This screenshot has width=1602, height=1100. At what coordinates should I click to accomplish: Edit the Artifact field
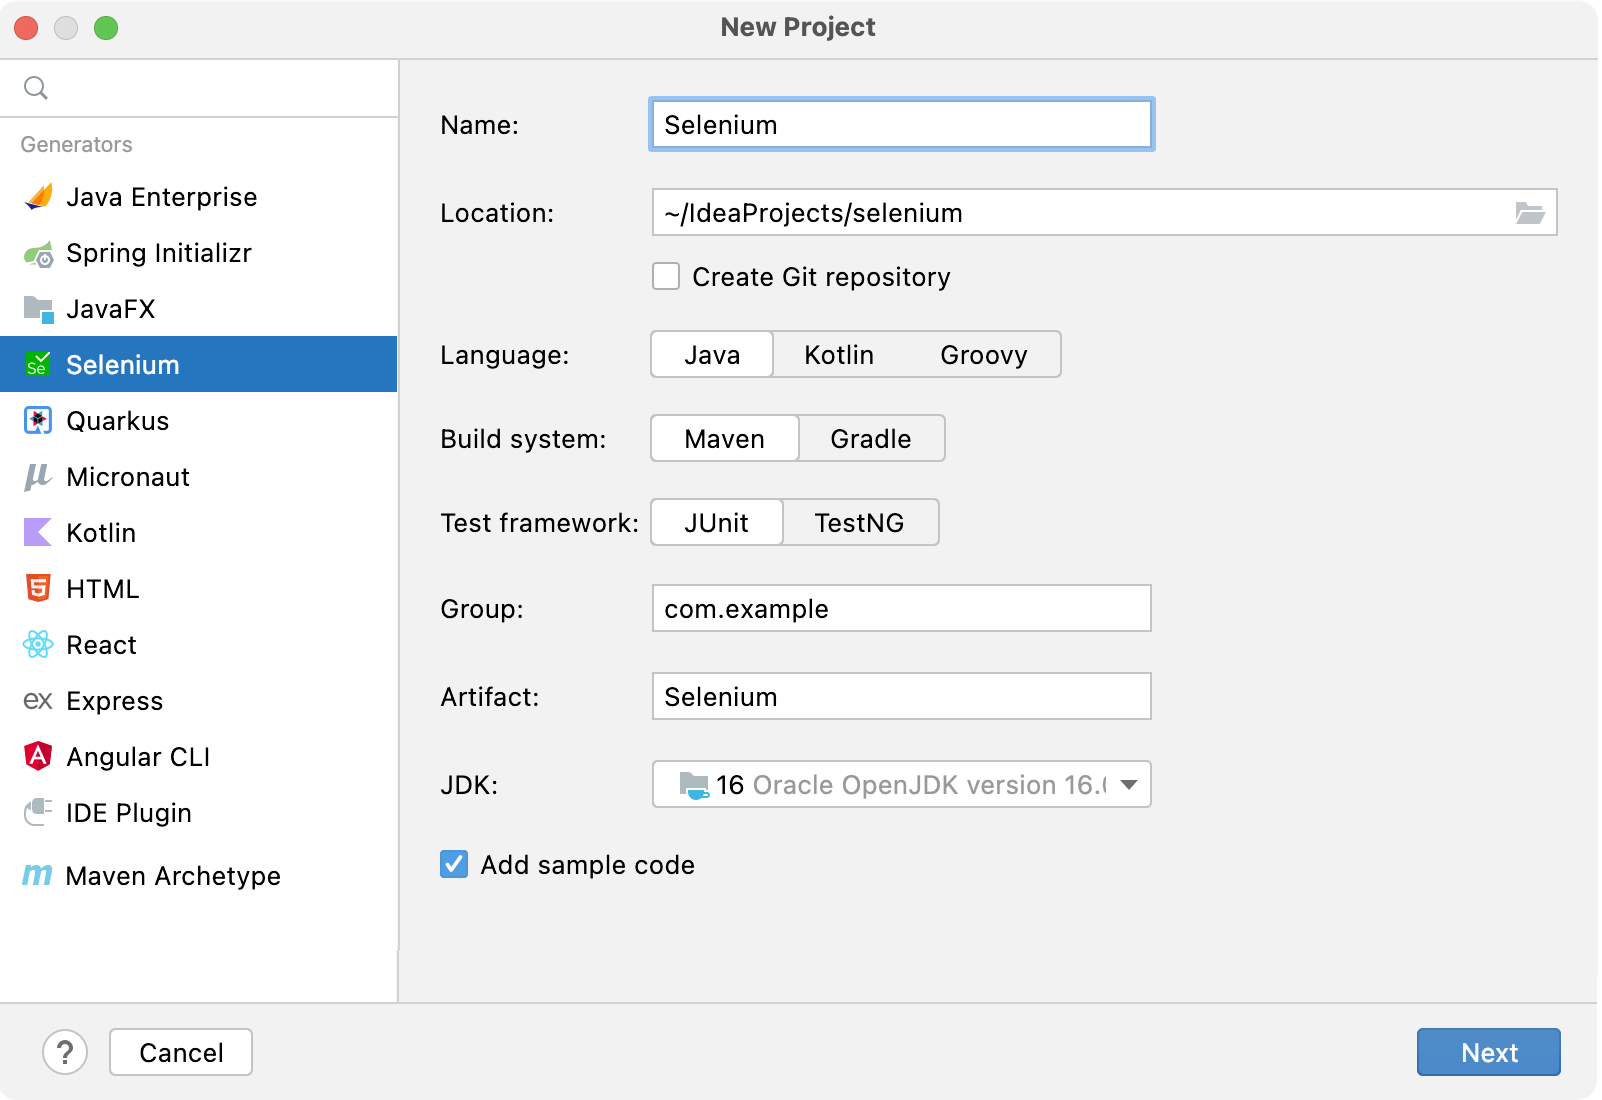(902, 697)
